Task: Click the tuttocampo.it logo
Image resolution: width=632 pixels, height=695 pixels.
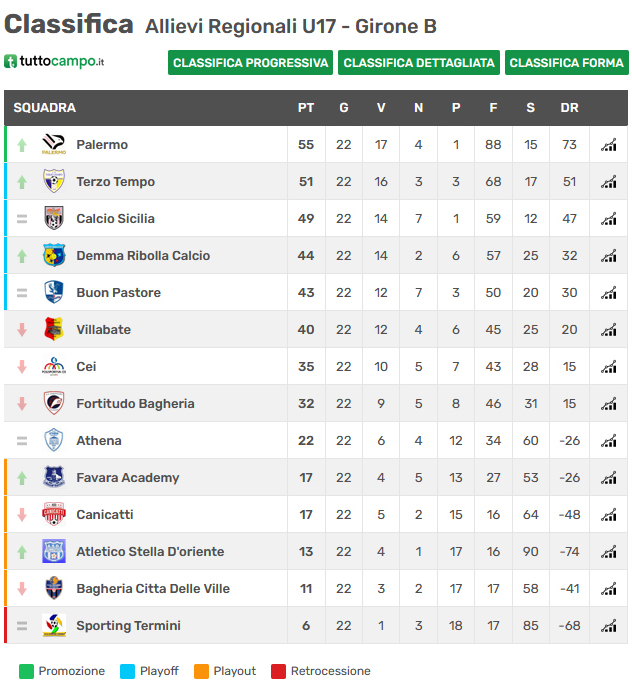Action: [x=54, y=61]
